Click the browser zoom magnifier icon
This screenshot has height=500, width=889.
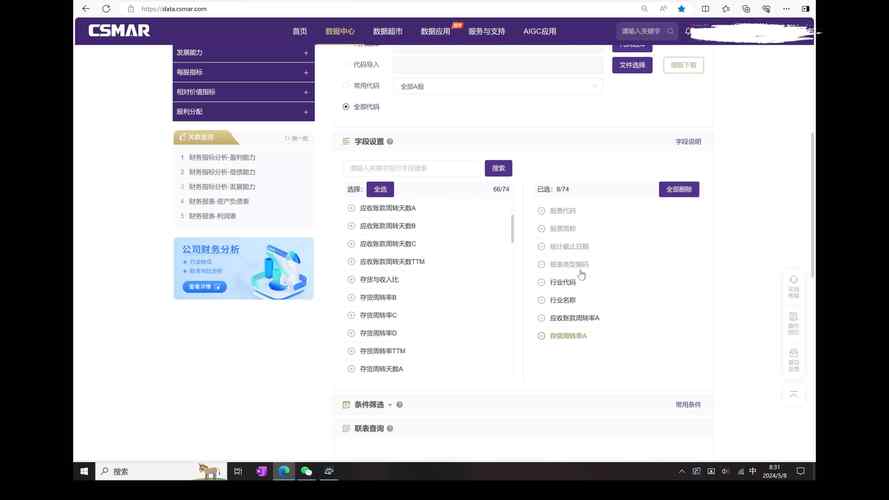click(644, 9)
